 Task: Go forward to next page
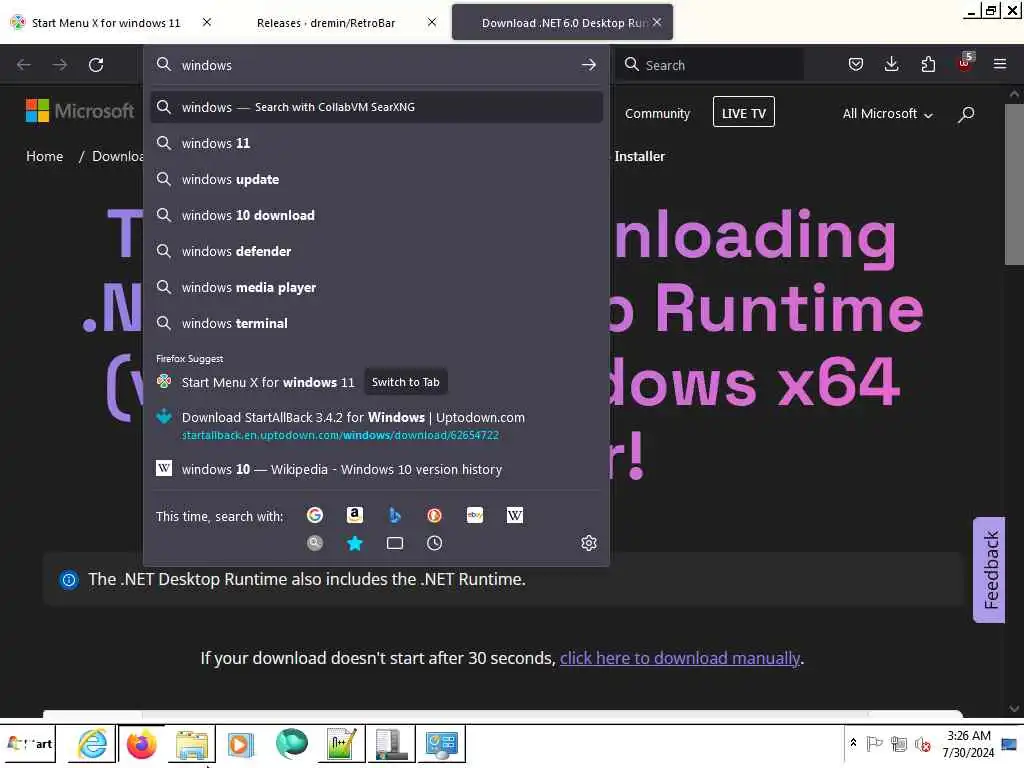point(59,65)
